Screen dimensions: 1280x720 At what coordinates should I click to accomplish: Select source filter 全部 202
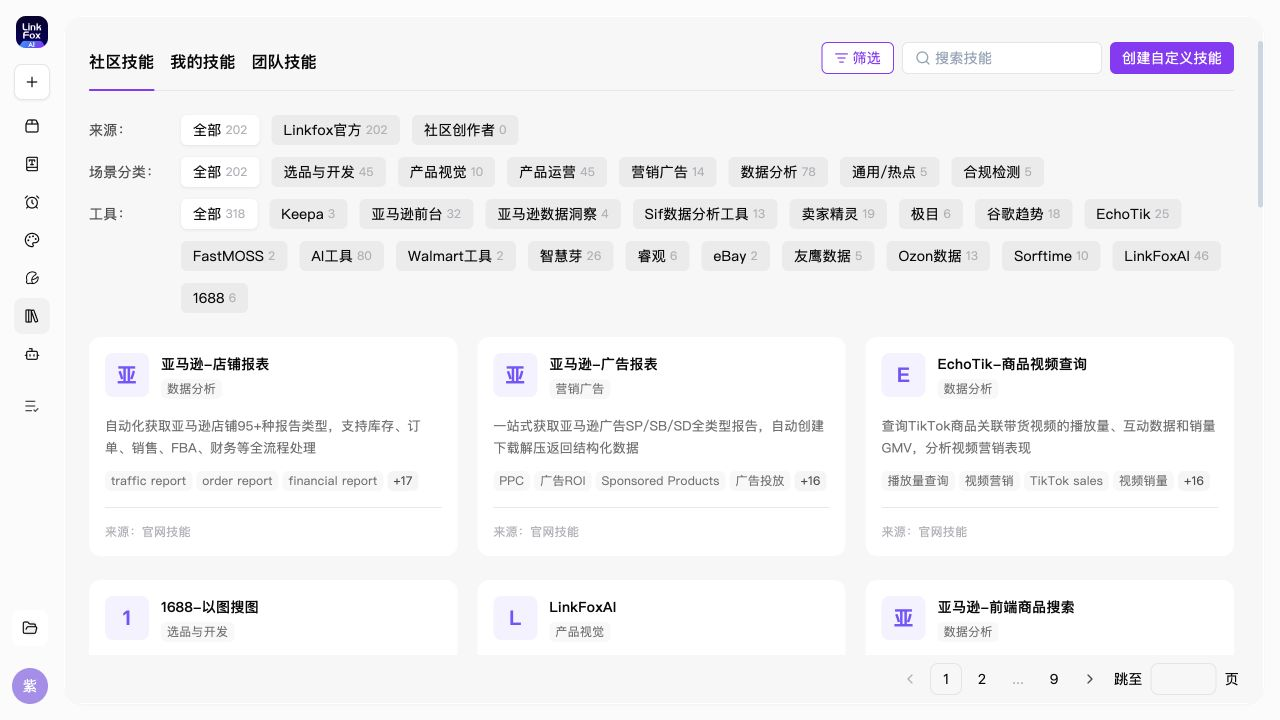[x=220, y=130]
